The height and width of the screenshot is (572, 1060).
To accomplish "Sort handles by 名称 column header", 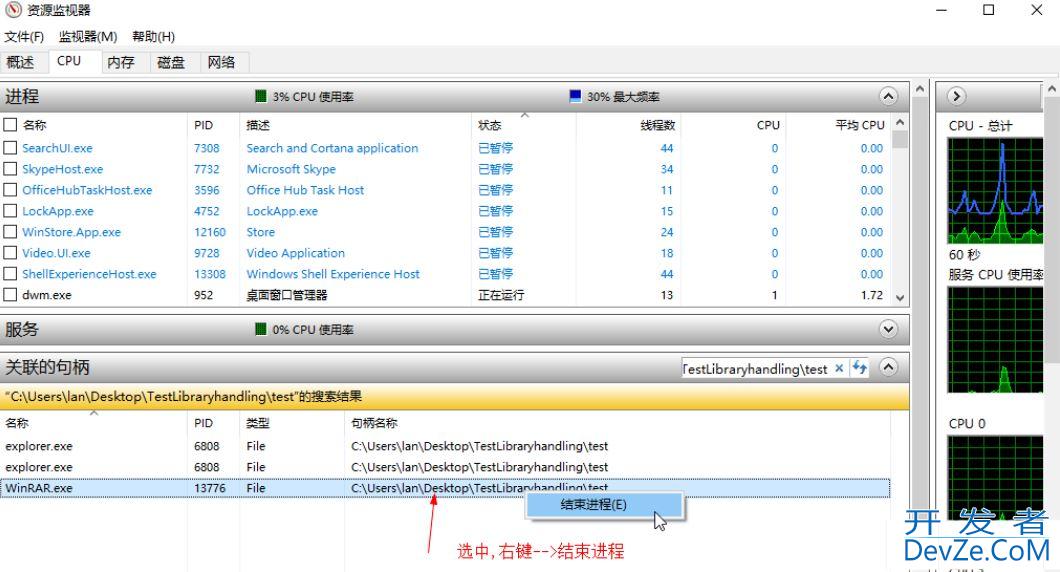I will point(18,423).
